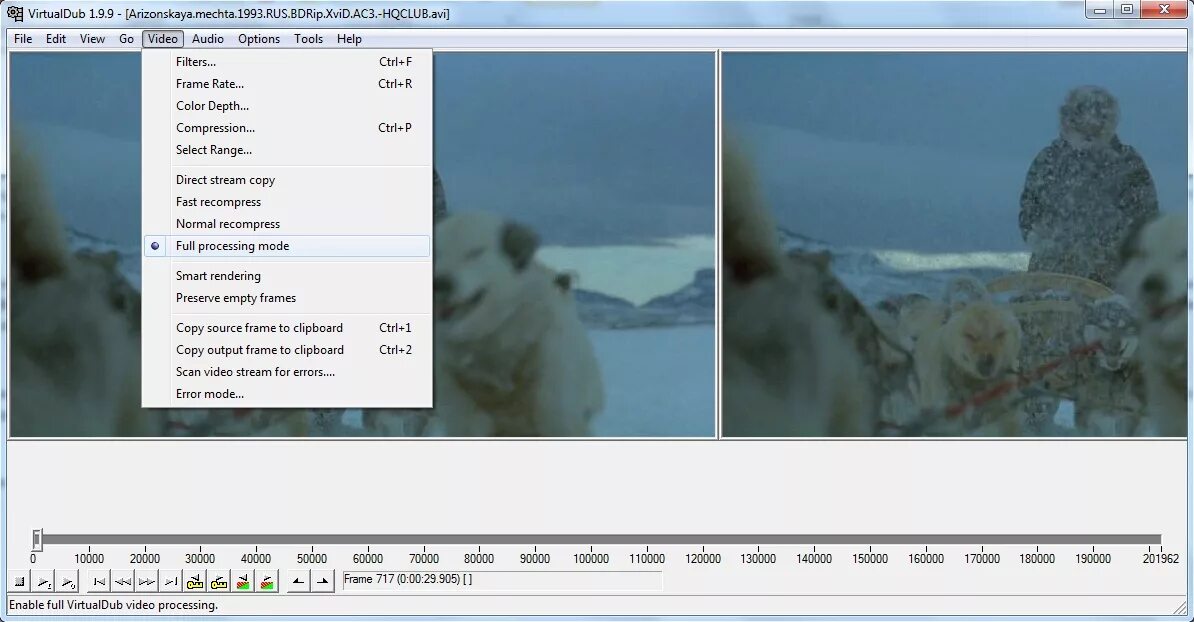Seek timeline to frame 50000 mark
This screenshot has height=622, width=1194.
(x=311, y=558)
